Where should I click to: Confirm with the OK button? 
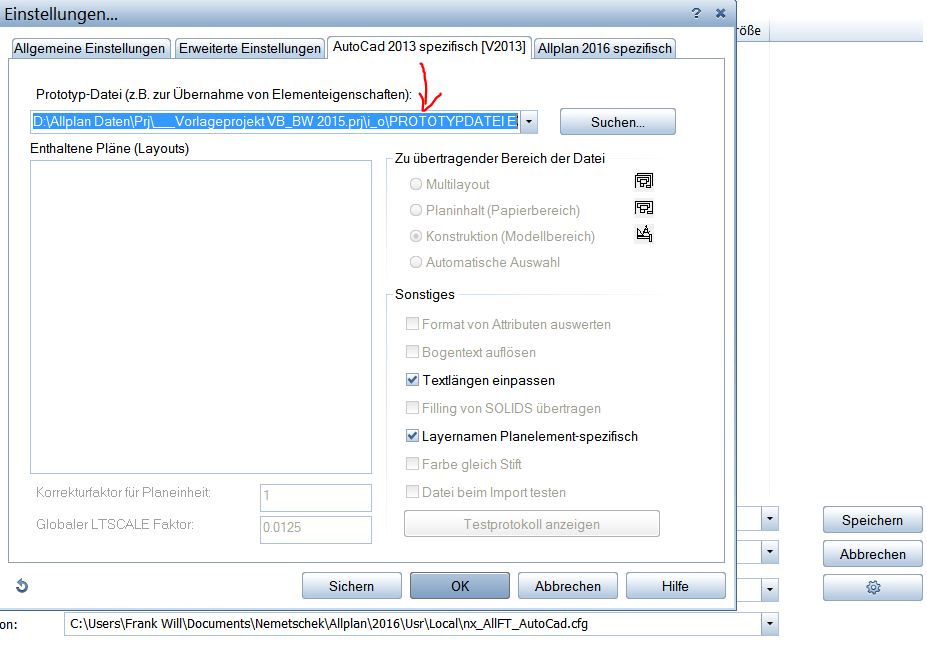point(459,586)
